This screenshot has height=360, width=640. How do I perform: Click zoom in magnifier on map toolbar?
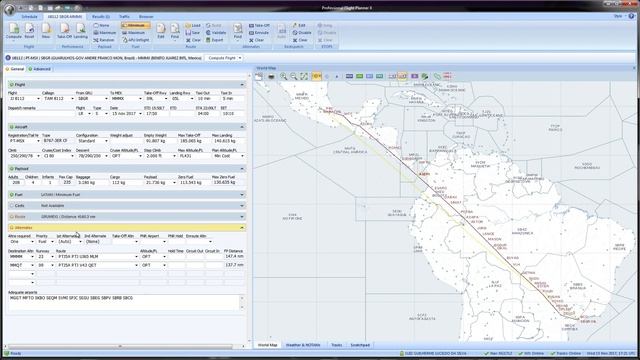[x=283, y=76]
